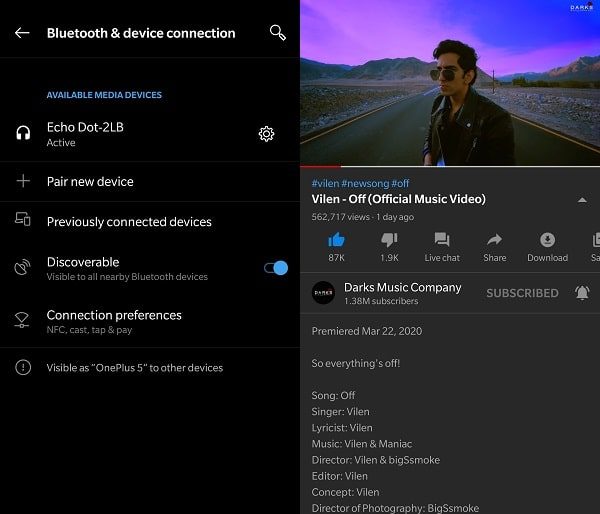The width and height of the screenshot is (600, 514).
Task: Tap So everything's off! text
Action: tap(356, 363)
